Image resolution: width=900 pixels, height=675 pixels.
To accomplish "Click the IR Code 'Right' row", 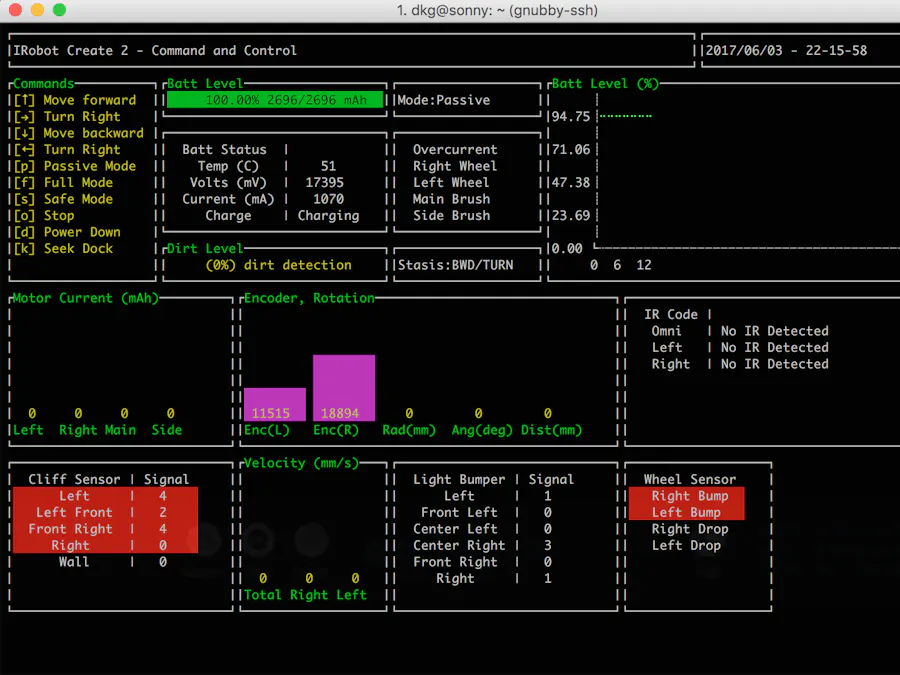I will pos(740,364).
